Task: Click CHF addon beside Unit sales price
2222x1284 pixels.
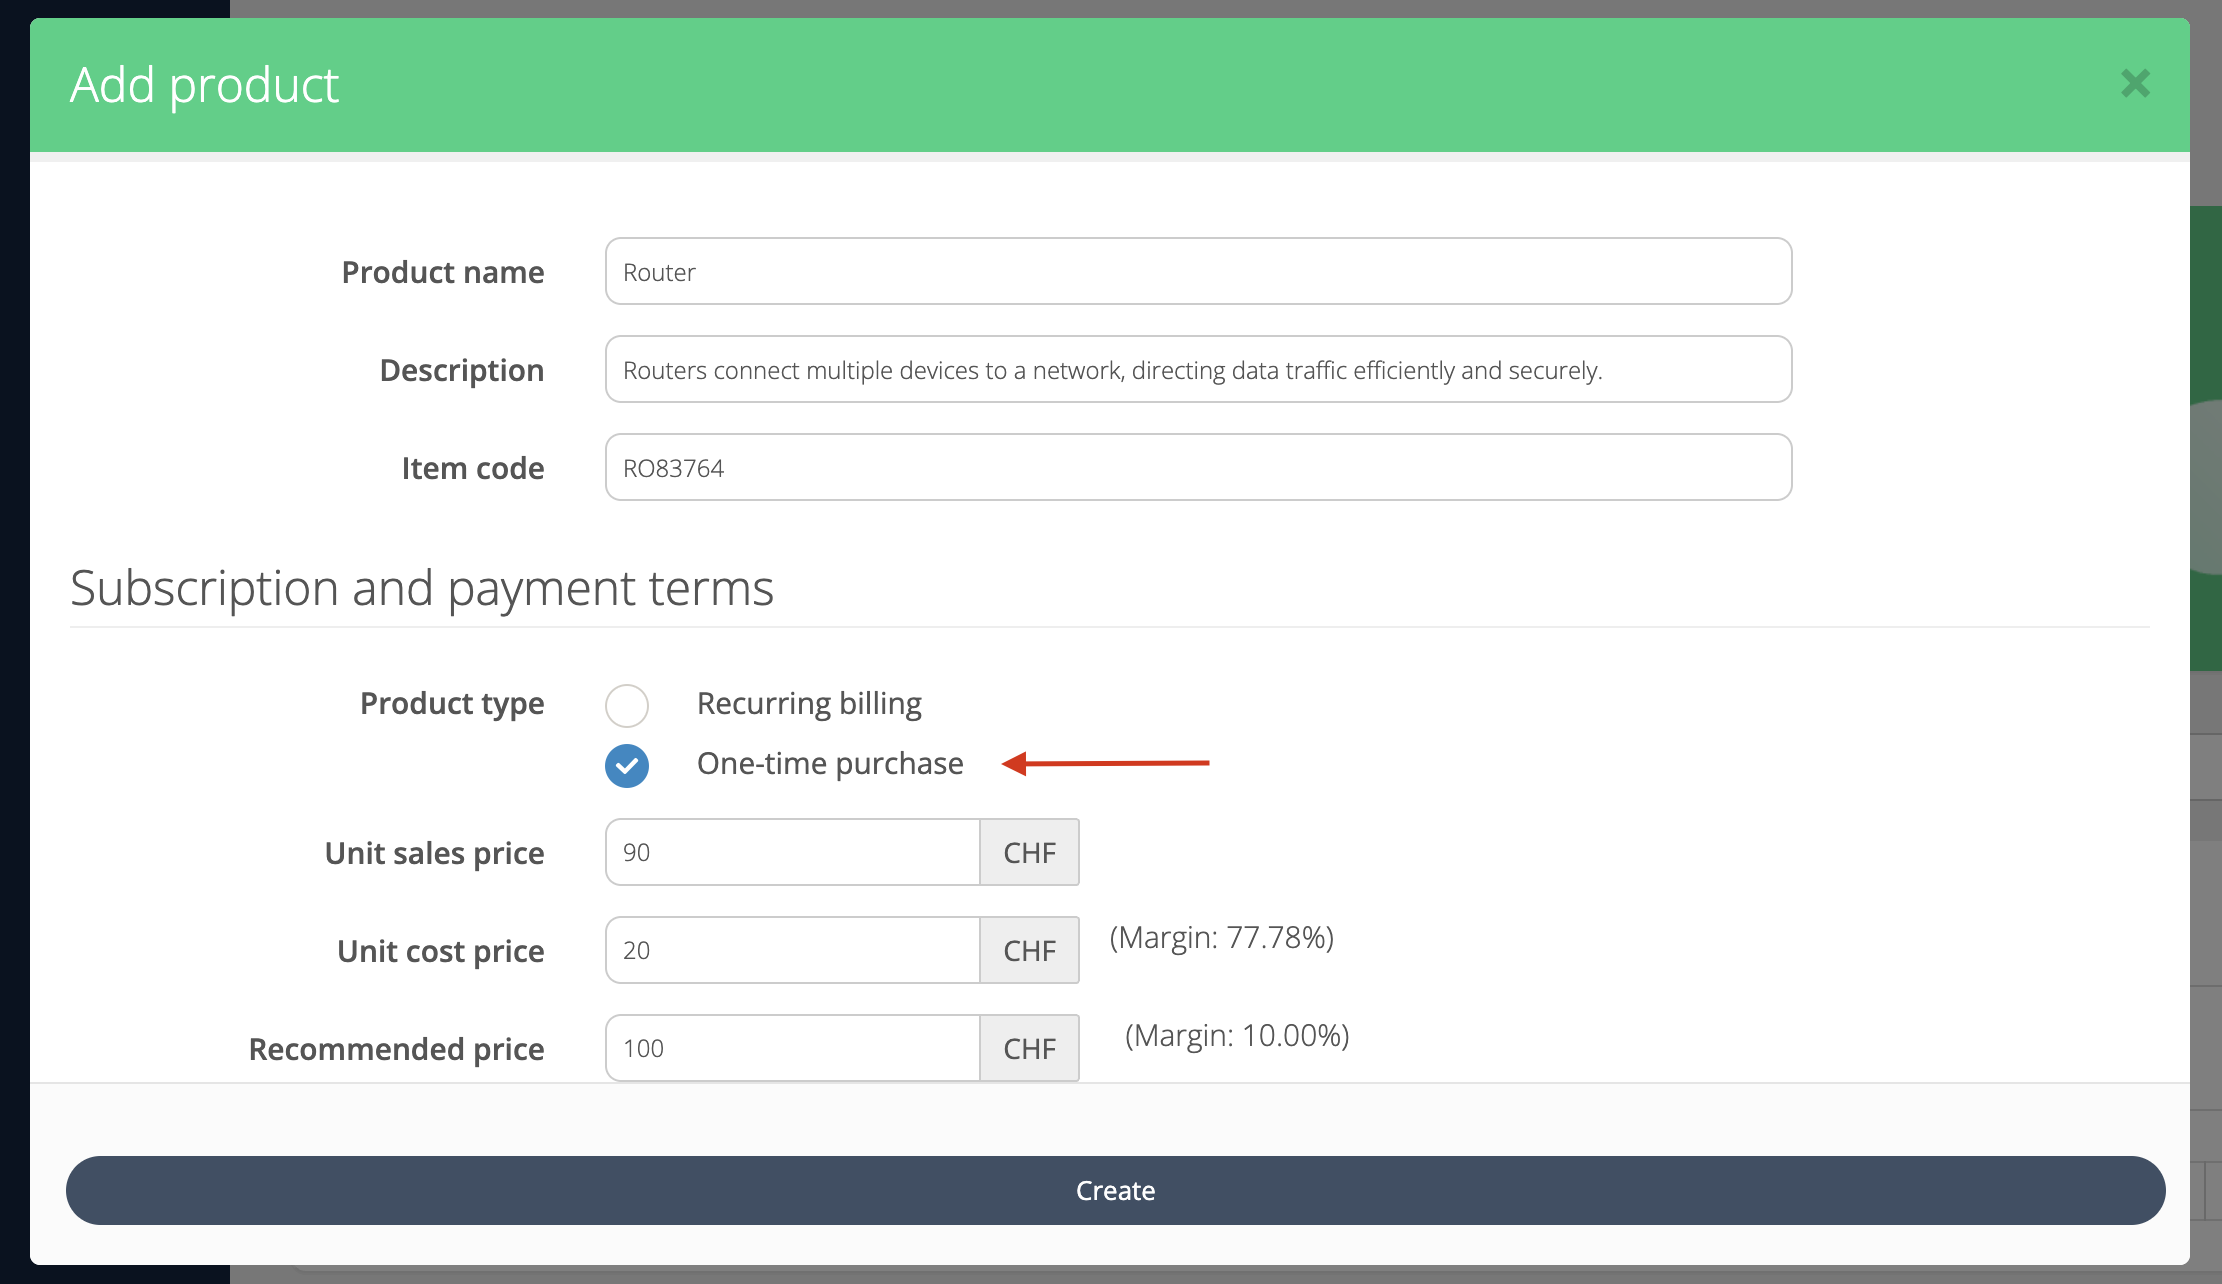Action: tap(1029, 852)
